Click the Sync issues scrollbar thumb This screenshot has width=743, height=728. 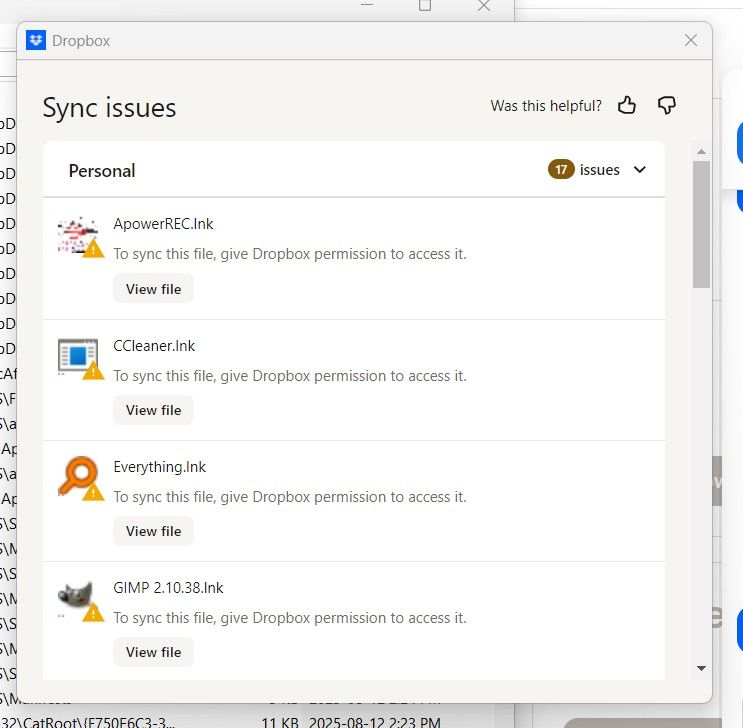coord(701,224)
